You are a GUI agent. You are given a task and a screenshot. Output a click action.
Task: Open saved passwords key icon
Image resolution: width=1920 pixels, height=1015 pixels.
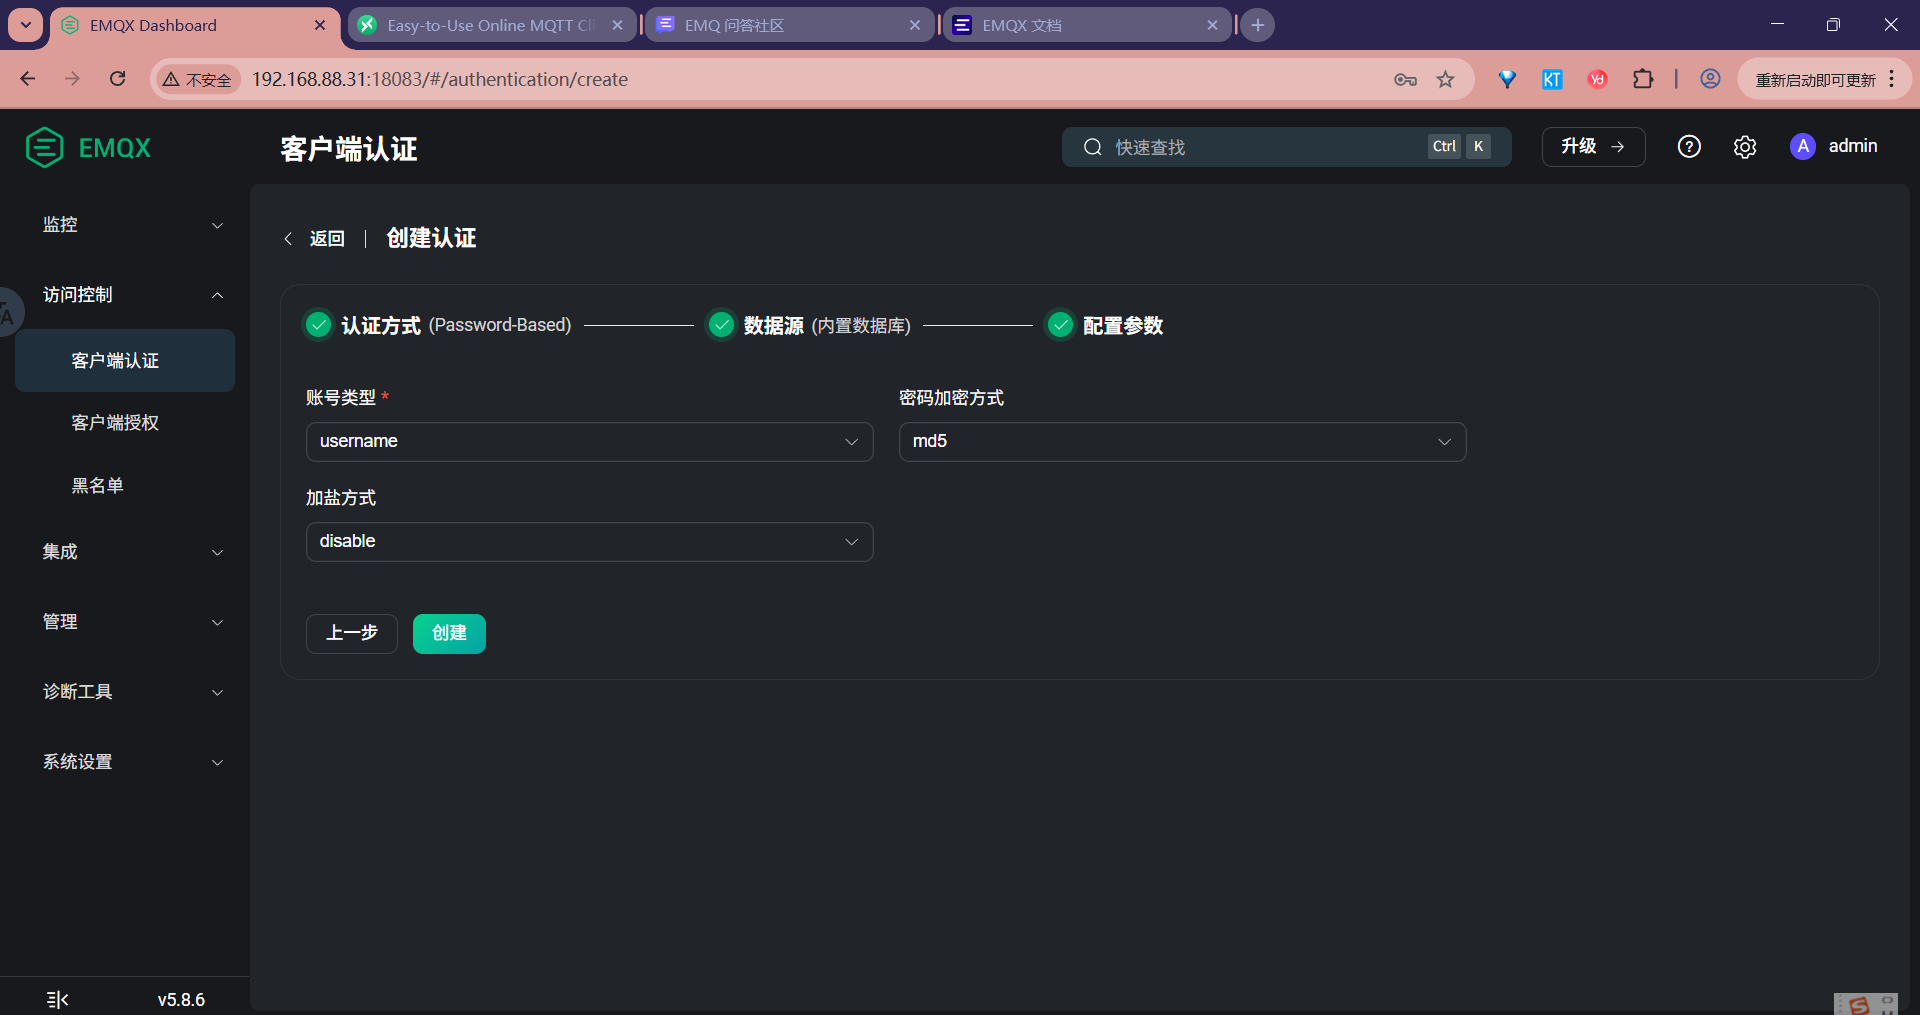(x=1405, y=79)
